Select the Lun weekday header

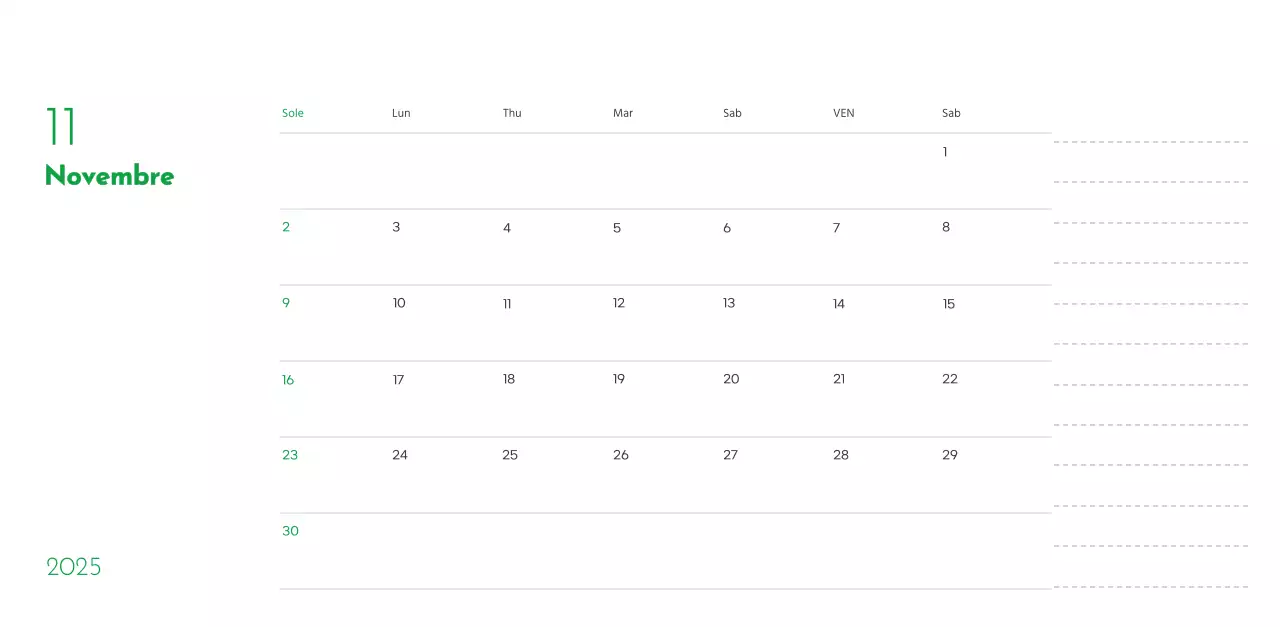point(401,113)
